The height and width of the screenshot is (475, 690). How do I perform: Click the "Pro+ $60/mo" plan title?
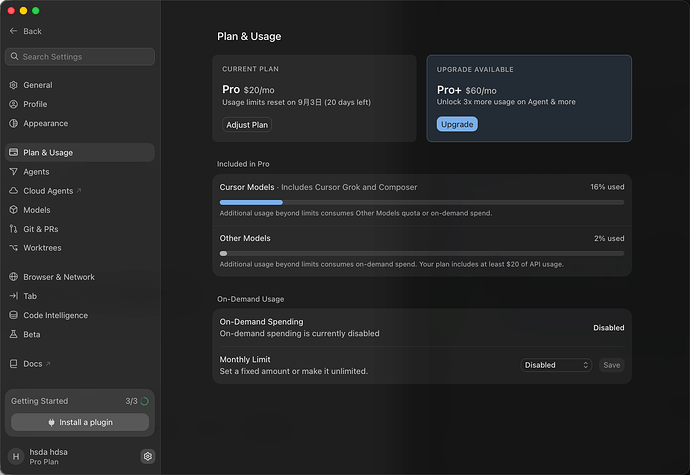coord(466,90)
